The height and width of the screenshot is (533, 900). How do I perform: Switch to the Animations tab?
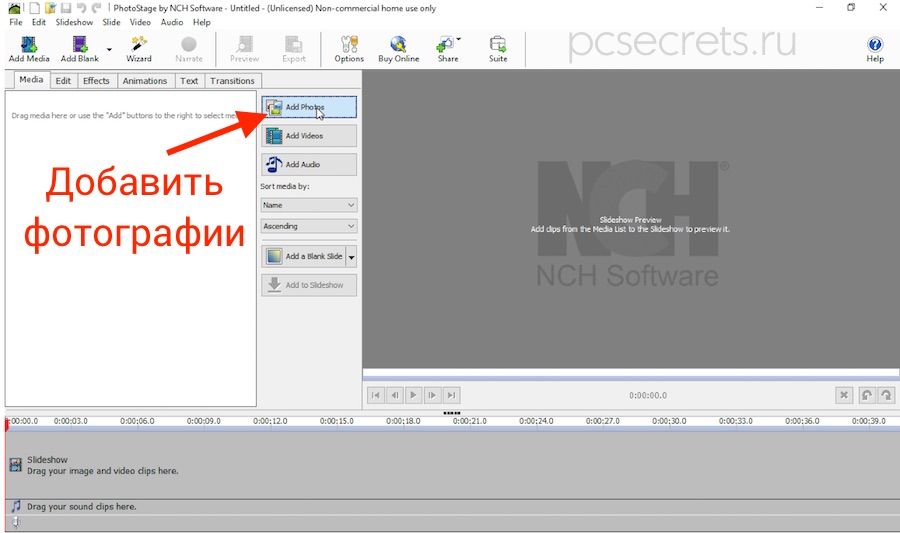(145, 81)
